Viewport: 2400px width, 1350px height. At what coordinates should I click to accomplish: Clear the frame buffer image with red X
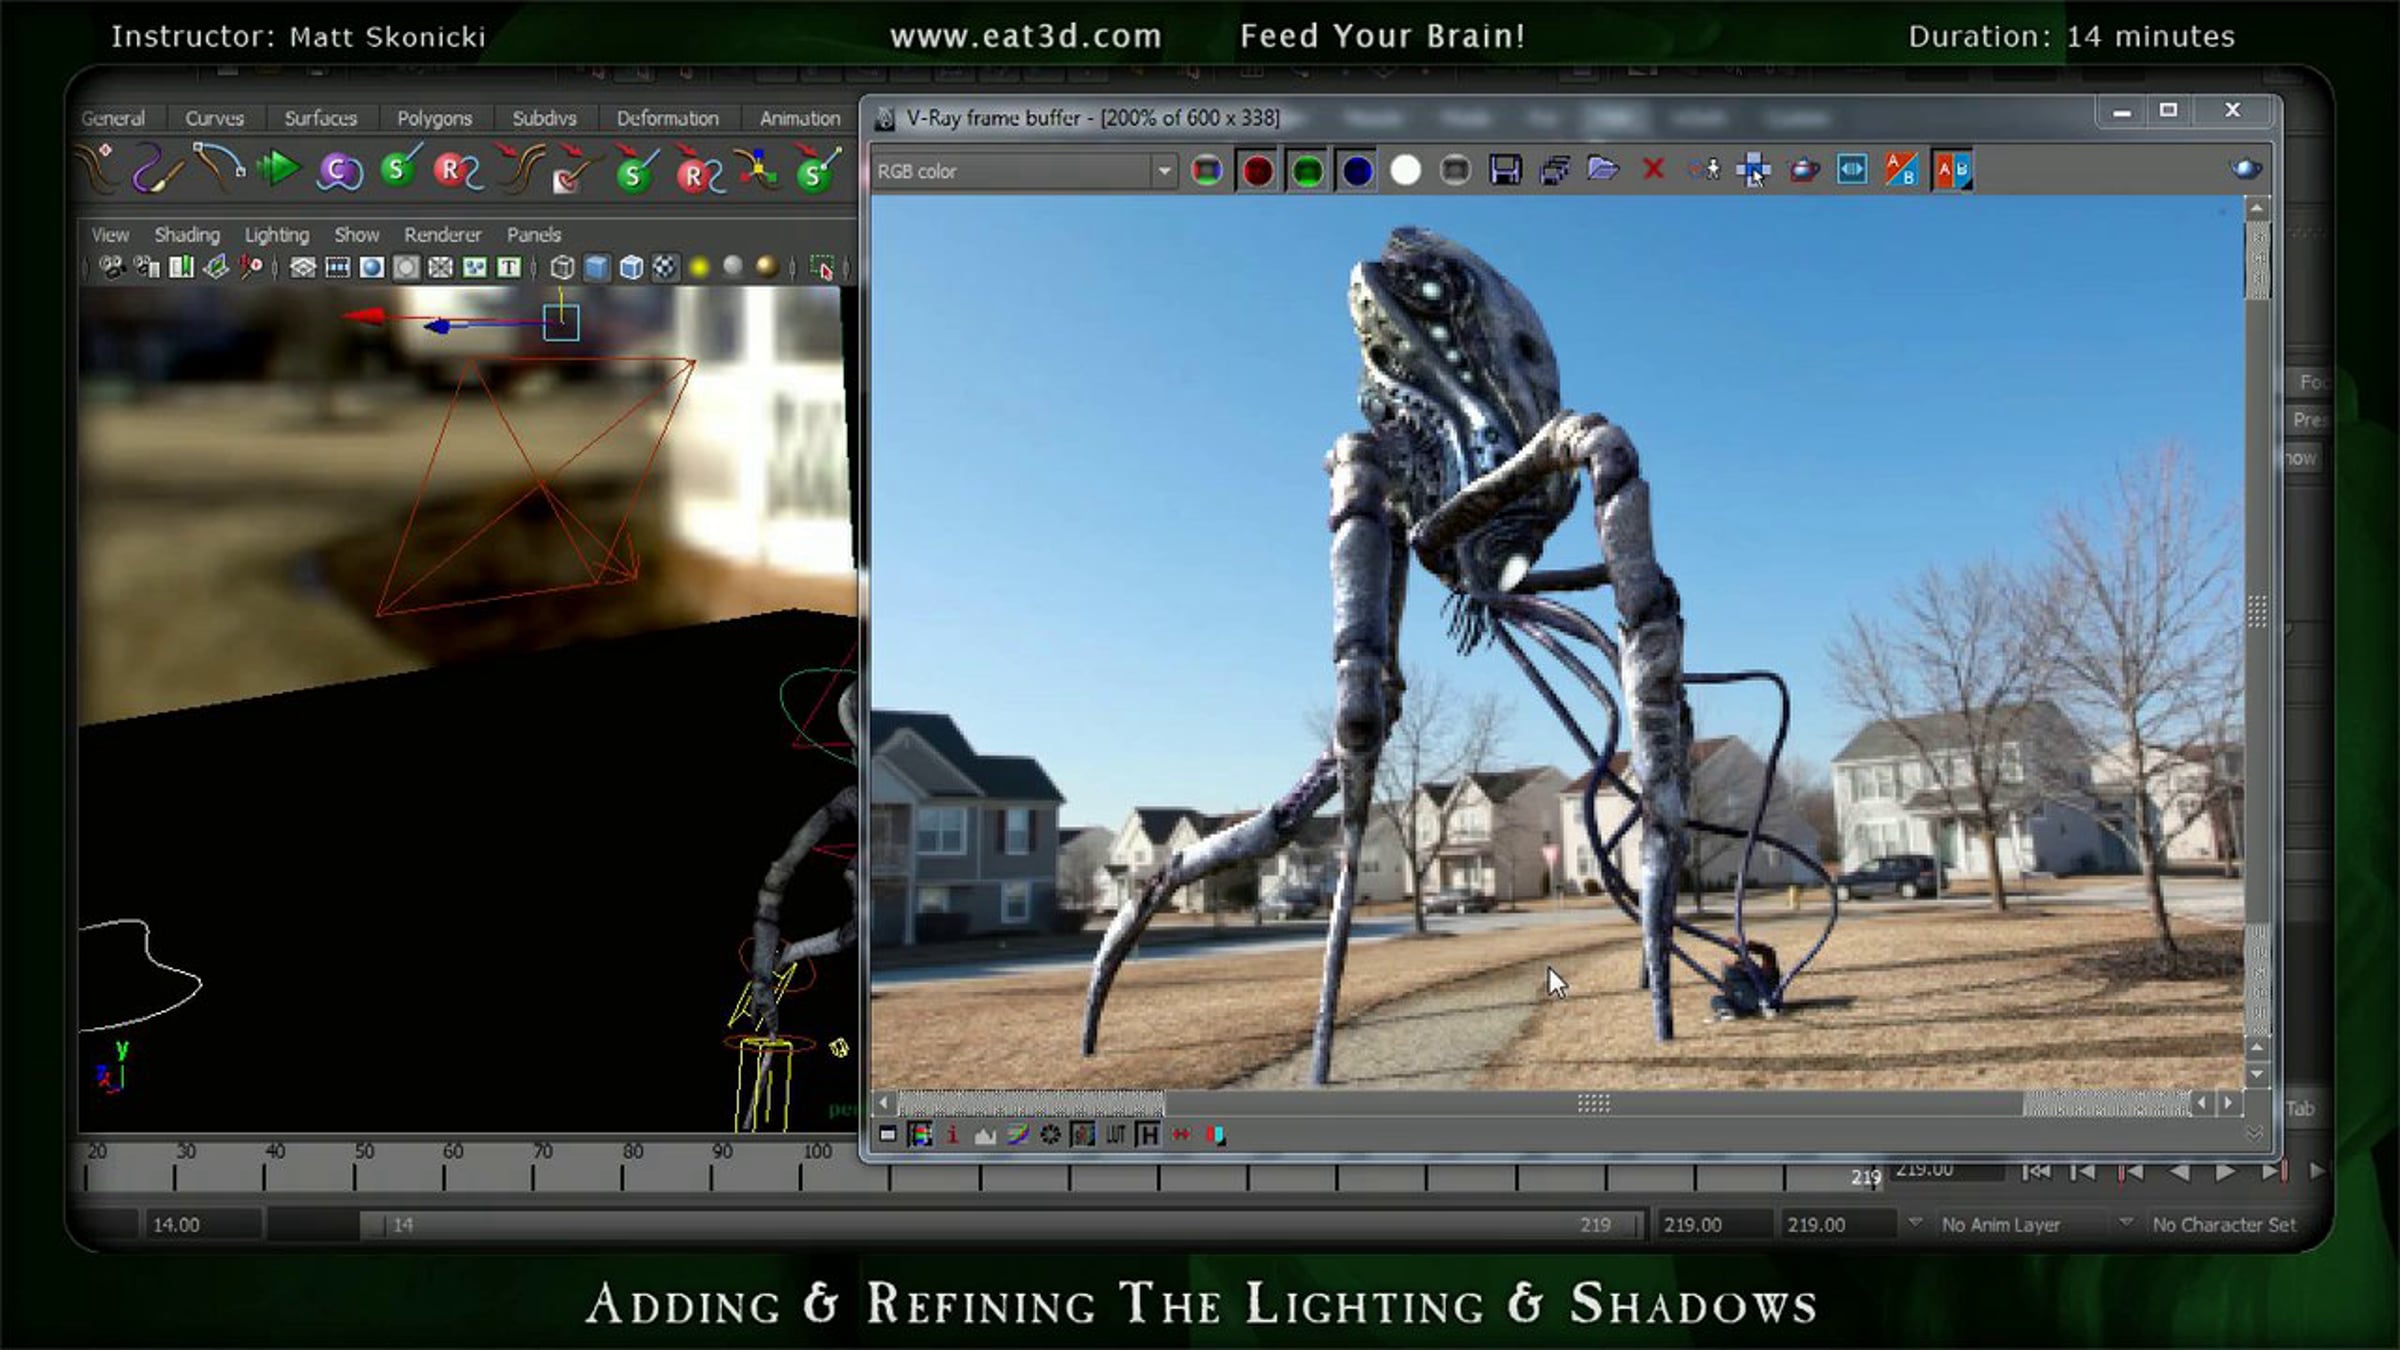tap(1653, 170)
